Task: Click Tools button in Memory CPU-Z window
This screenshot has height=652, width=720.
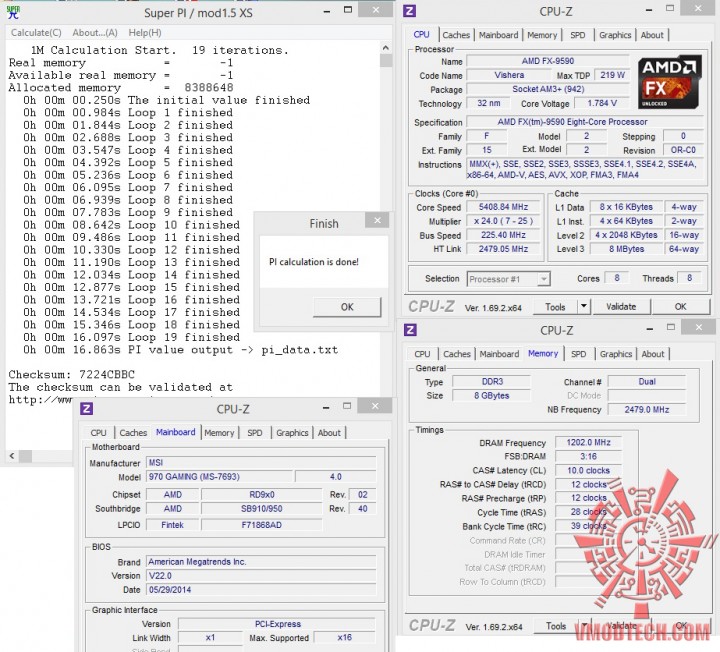Action: 556,626
